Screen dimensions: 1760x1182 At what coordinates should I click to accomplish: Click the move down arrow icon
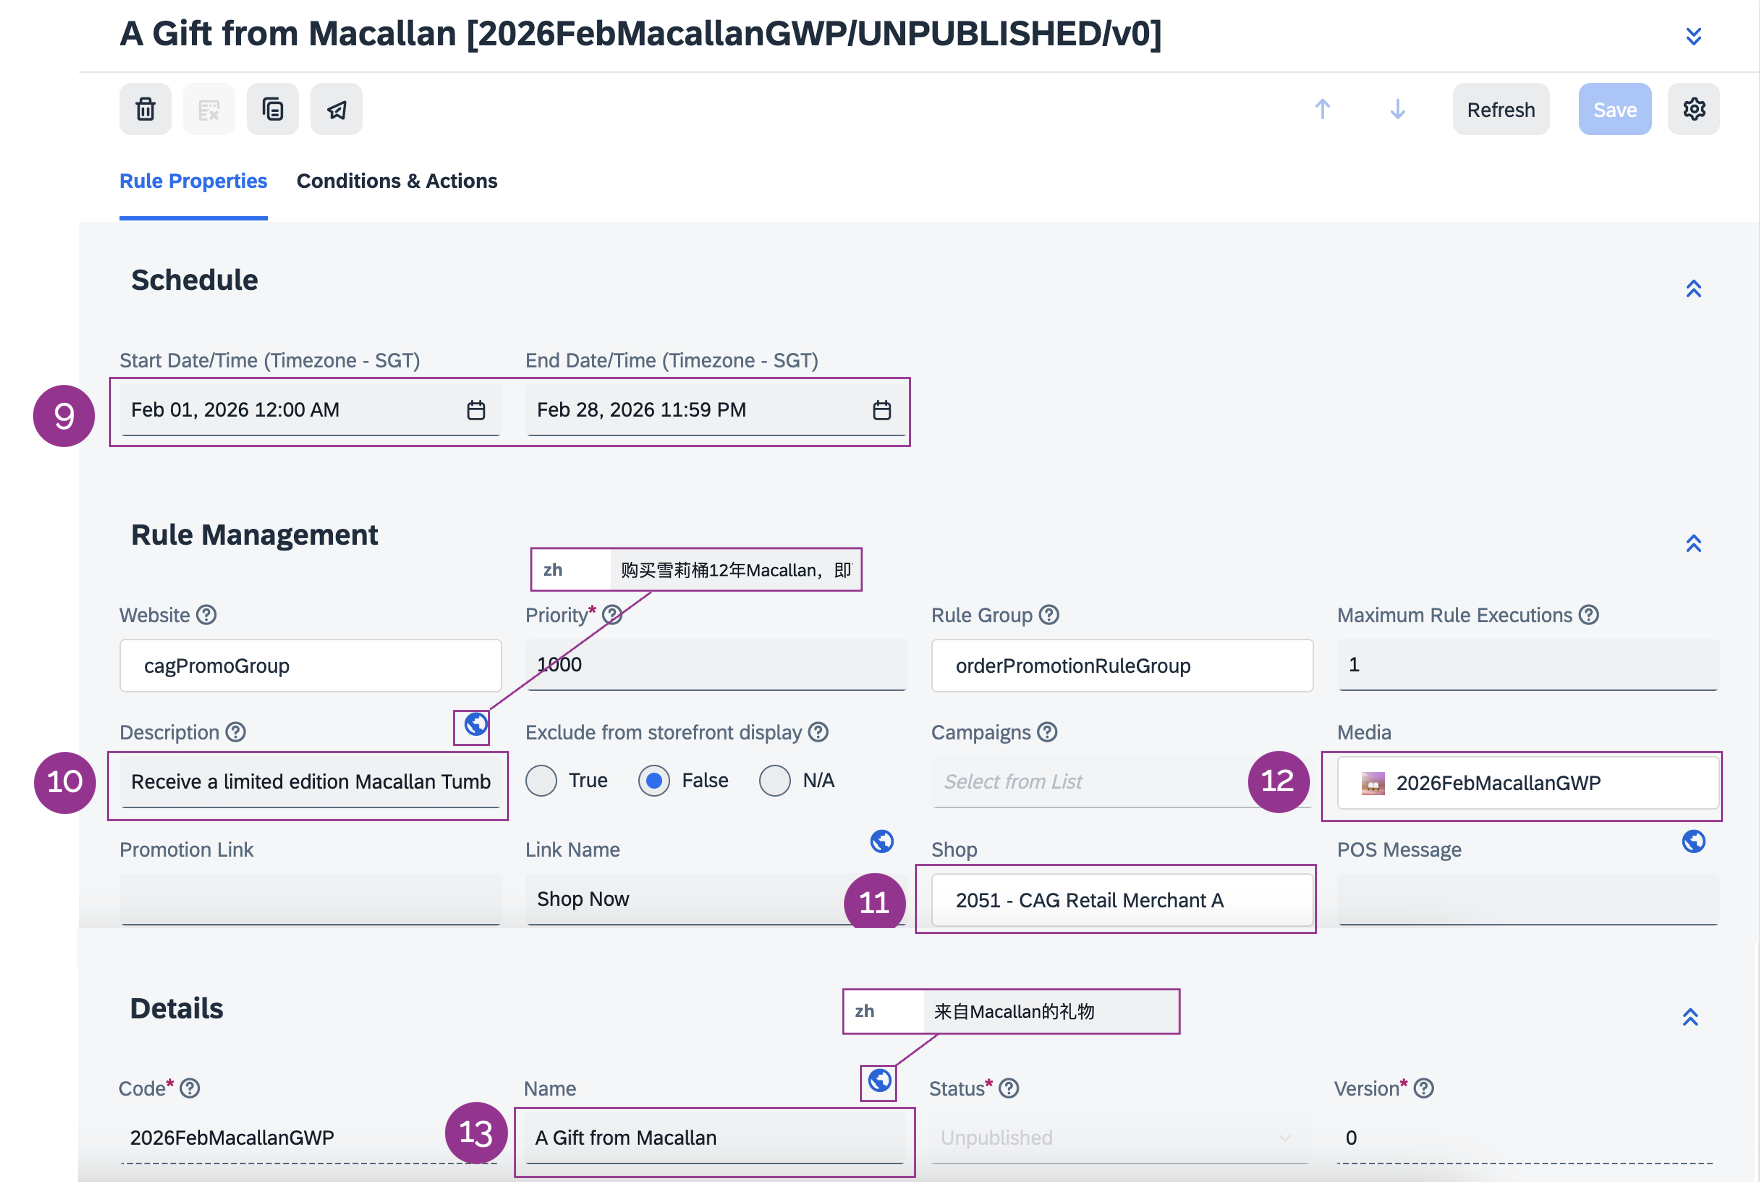pos(1397,109)
